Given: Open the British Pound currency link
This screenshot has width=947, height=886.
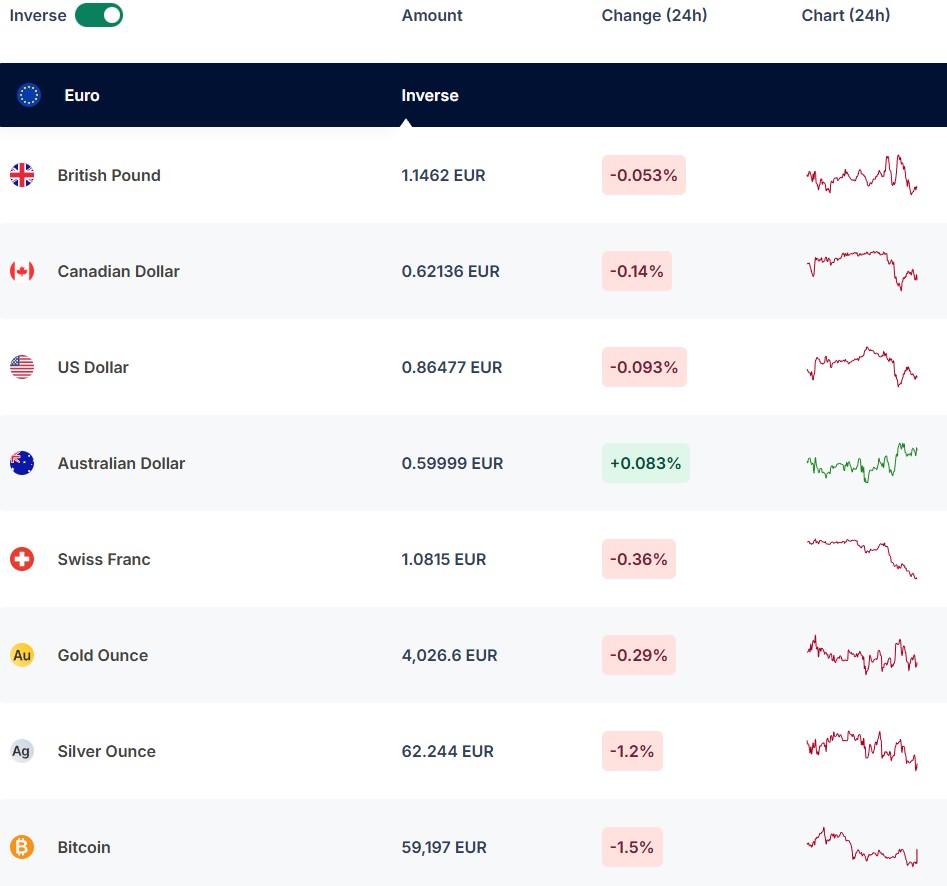Looking at the screenshot, I should tap(109, 175).
